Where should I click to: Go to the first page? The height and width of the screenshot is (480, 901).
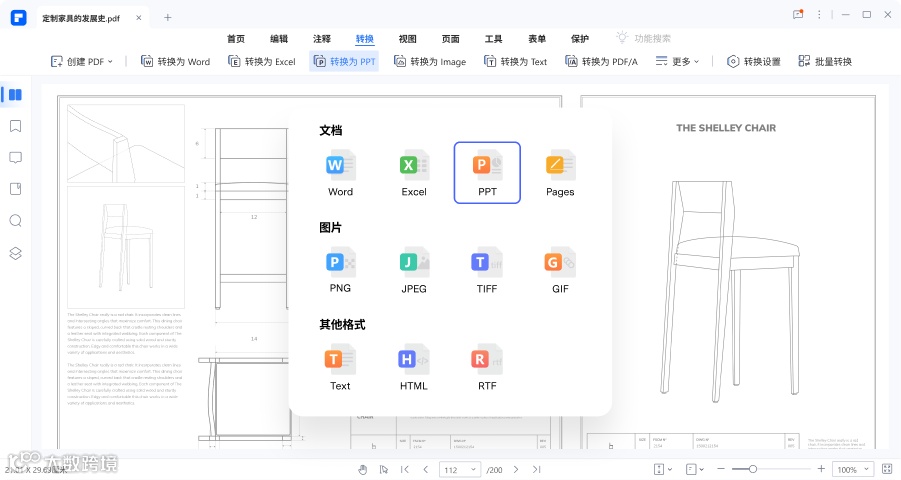tap(405, 470)
